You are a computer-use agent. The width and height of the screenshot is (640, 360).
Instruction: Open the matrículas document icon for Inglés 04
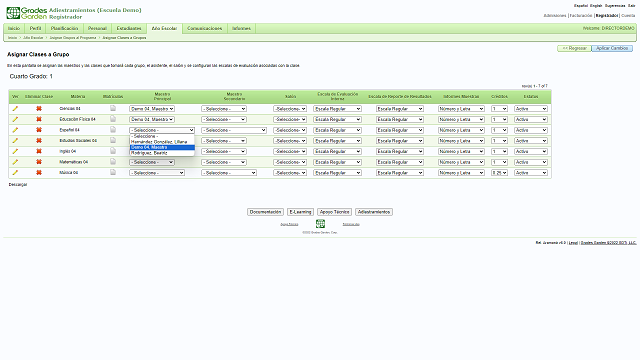113,151
